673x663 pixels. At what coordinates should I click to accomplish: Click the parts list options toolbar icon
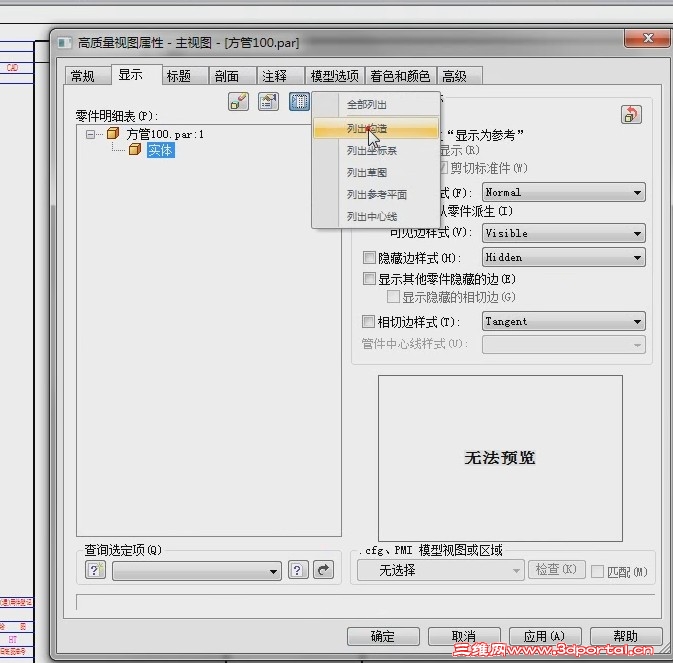tap(269, 102)
